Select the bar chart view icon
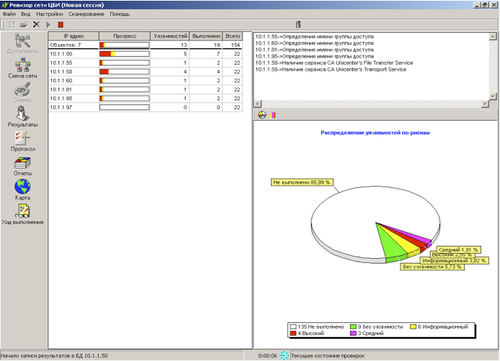Screen dimensions: 500x361 click(273, 115)
